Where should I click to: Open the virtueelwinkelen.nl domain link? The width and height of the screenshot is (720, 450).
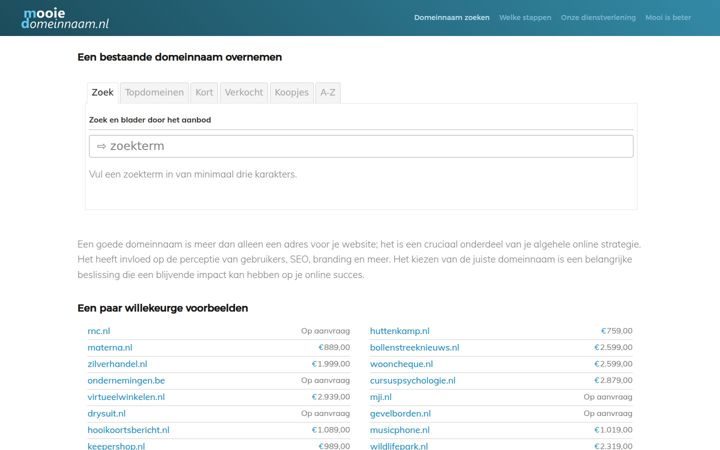coord(126,397)
